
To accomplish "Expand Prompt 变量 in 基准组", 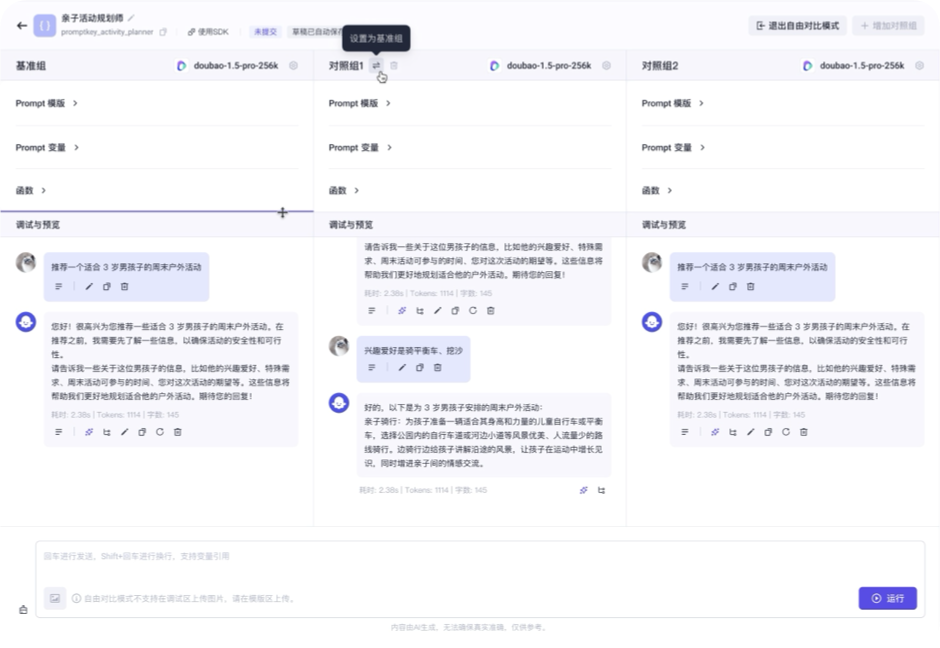I will [x=47, y=147].
